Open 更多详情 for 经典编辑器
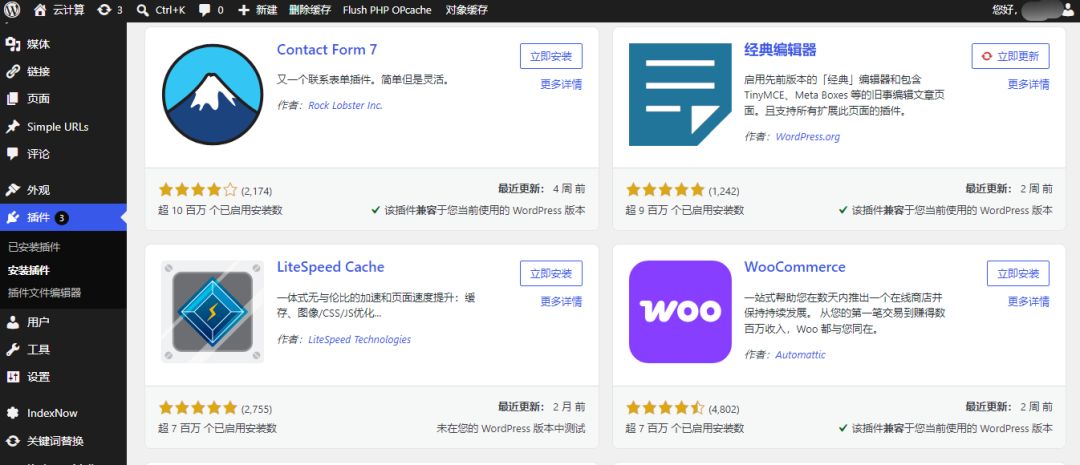 1028,84
